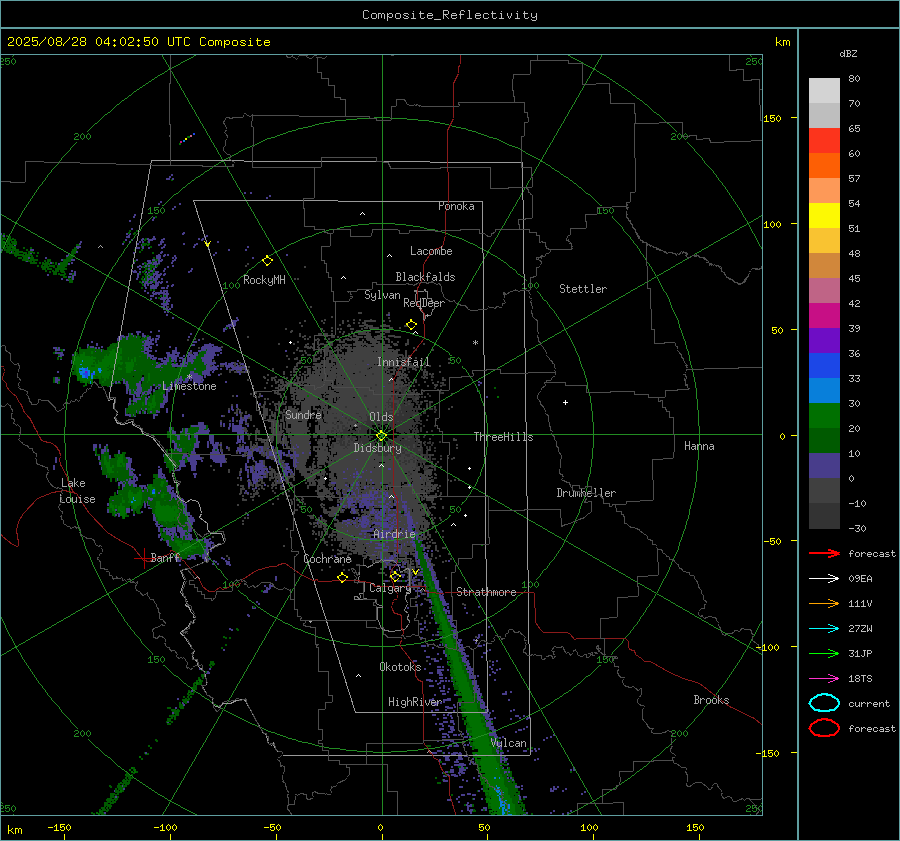Click the Calgary city label

[x=390, y=588]
